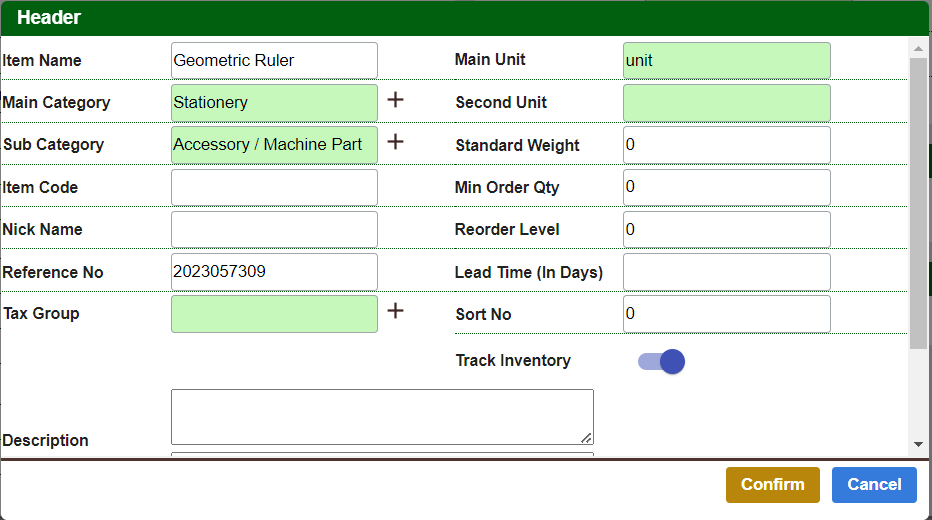Focus the Item Code input box
The height and width of the screenshot is (520, 932).
[274, 187]
